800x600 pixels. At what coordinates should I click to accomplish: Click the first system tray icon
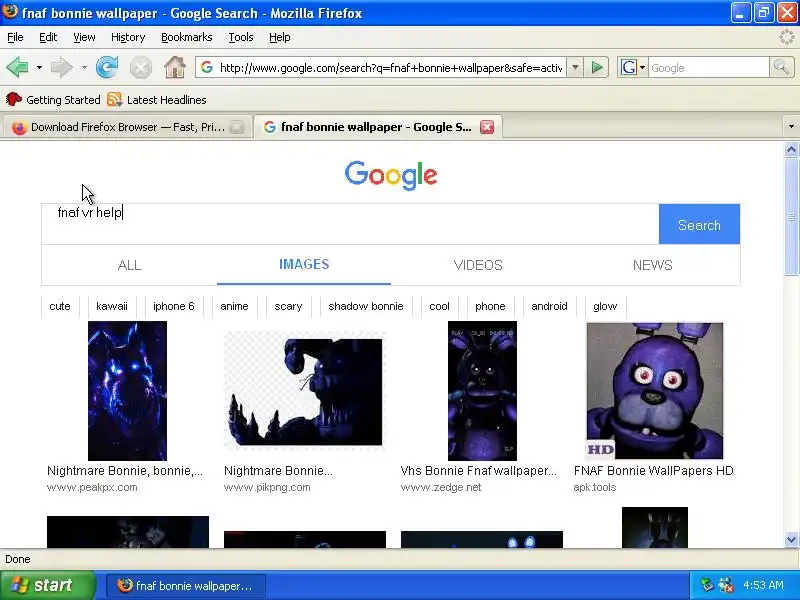pyautogui.click(x=707, y=585)
